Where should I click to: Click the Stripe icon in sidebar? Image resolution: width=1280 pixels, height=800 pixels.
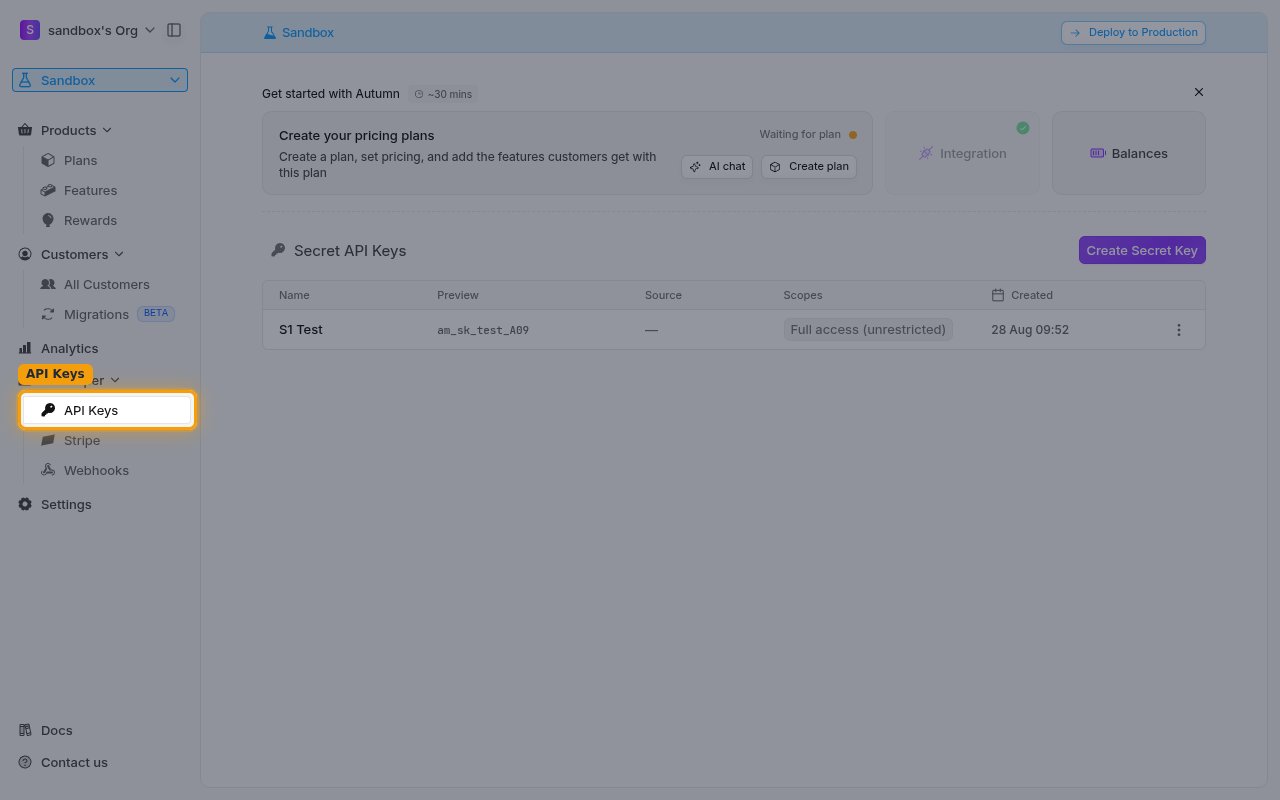pos(47,440)
